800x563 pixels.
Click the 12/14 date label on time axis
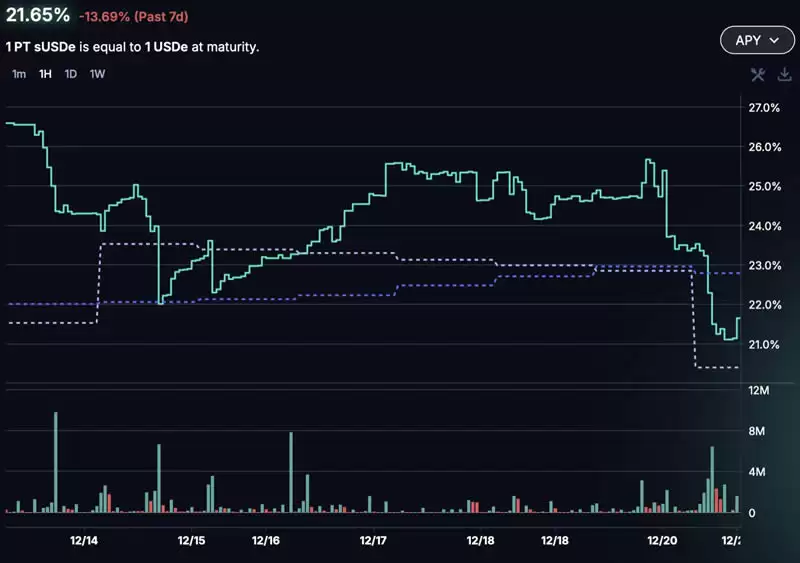point(83,540)
